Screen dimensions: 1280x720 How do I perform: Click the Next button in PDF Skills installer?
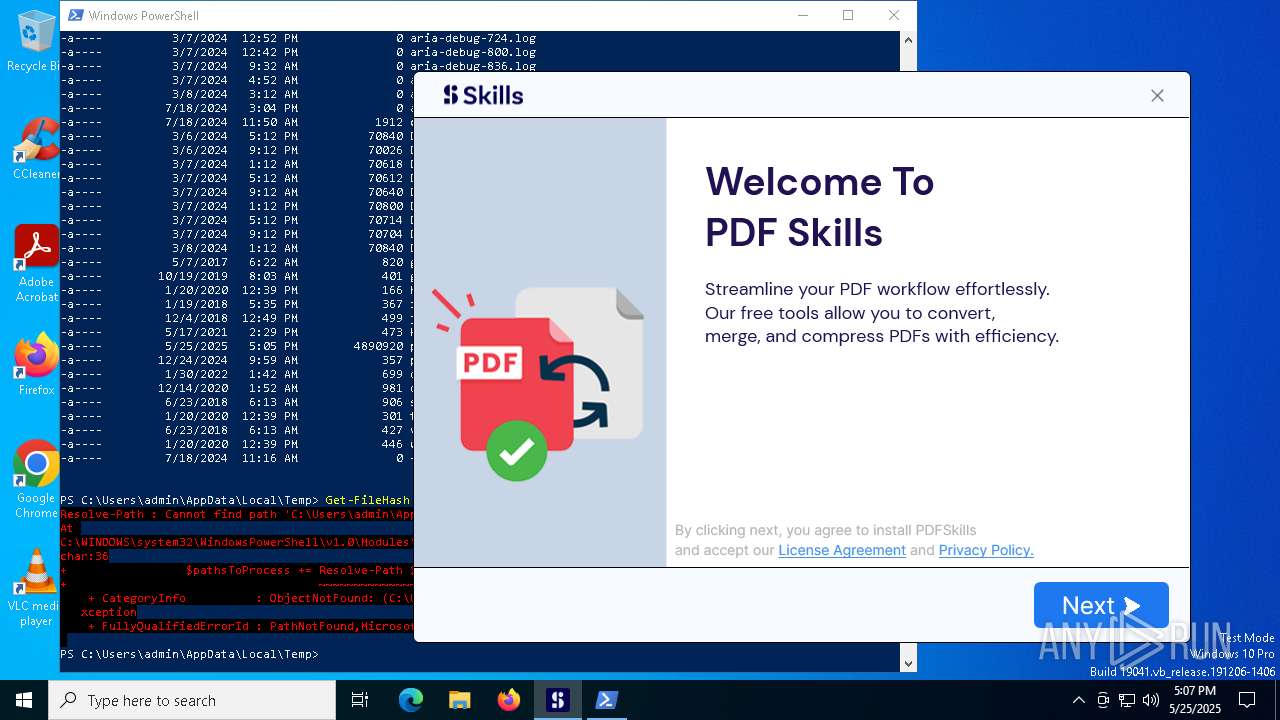coord(1101,605)
